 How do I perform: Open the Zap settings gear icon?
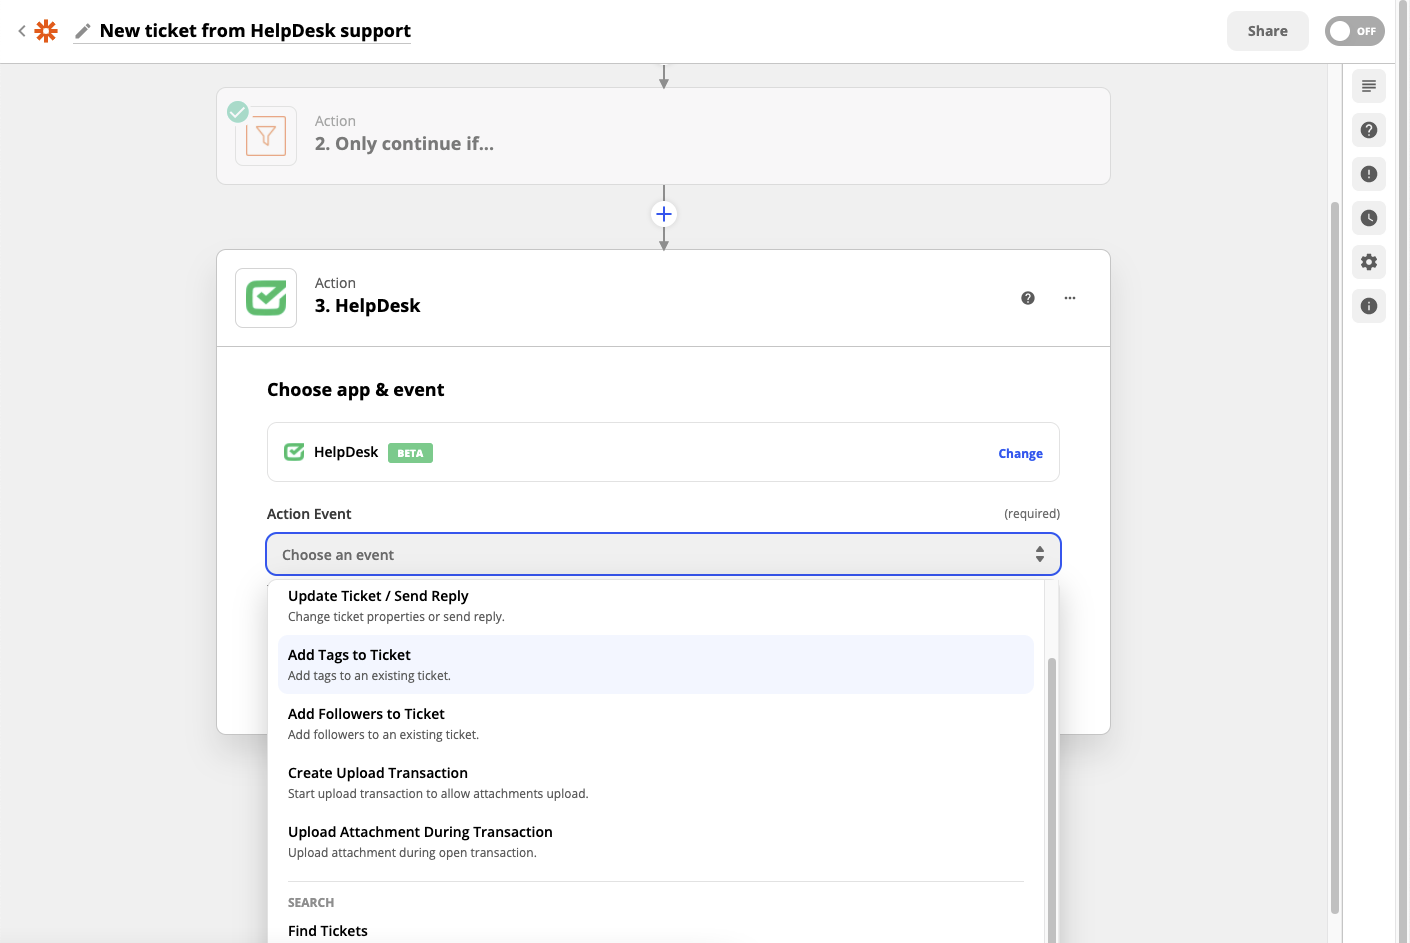pyautogui.click(x=1369, y=262)
